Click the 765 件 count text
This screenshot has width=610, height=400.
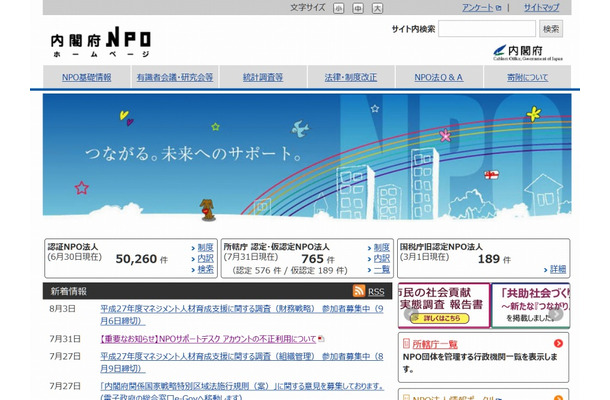pyautogui.click(x=318, y=259)
